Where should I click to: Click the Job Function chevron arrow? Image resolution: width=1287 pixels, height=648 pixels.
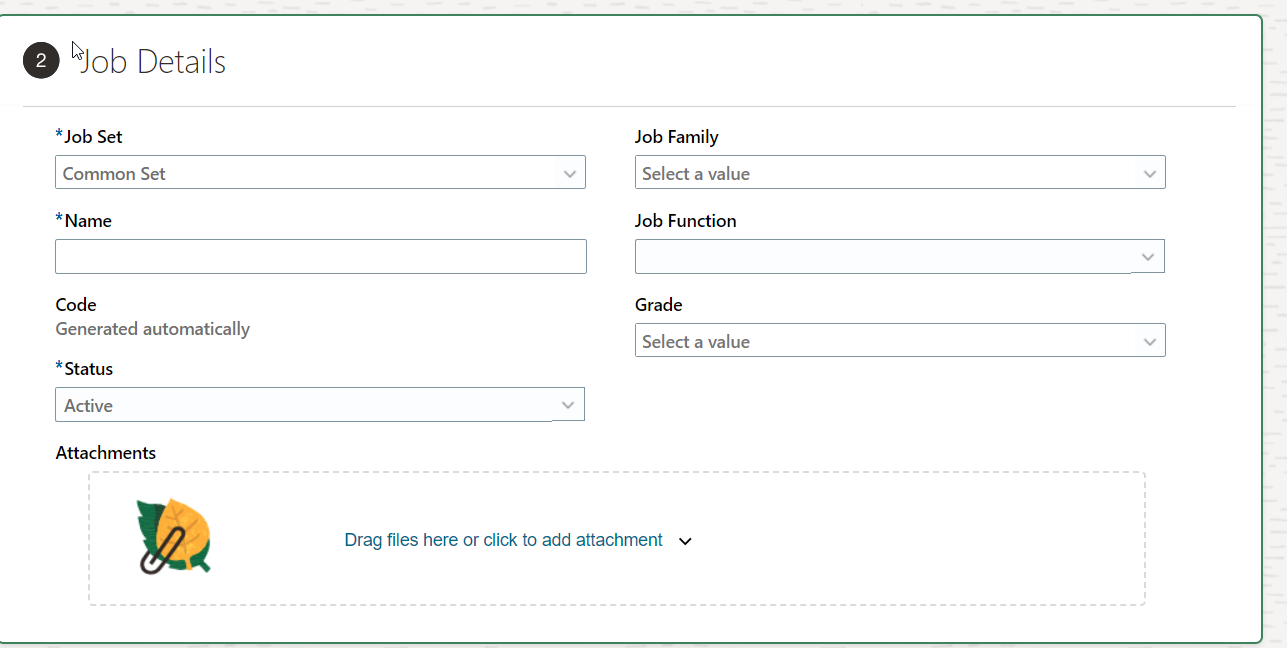pyautogui.click(x=1148, y=257)
